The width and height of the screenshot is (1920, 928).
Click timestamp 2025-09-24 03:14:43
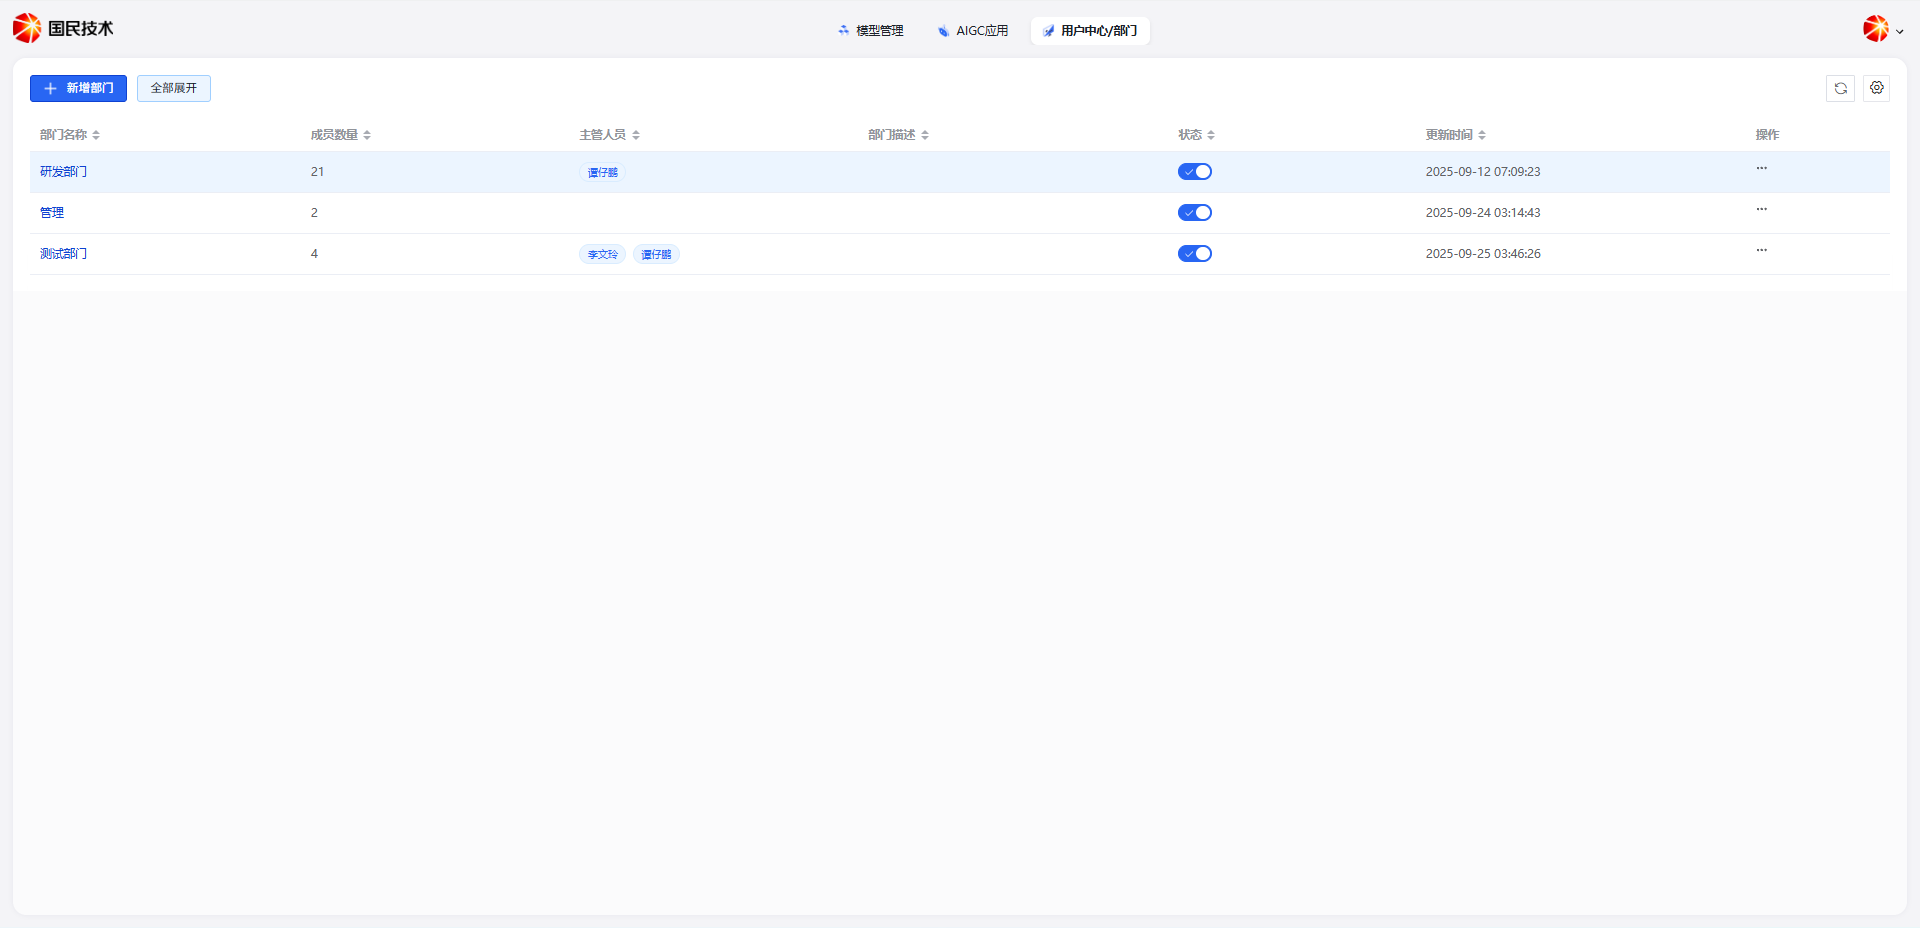[1483, 213]
